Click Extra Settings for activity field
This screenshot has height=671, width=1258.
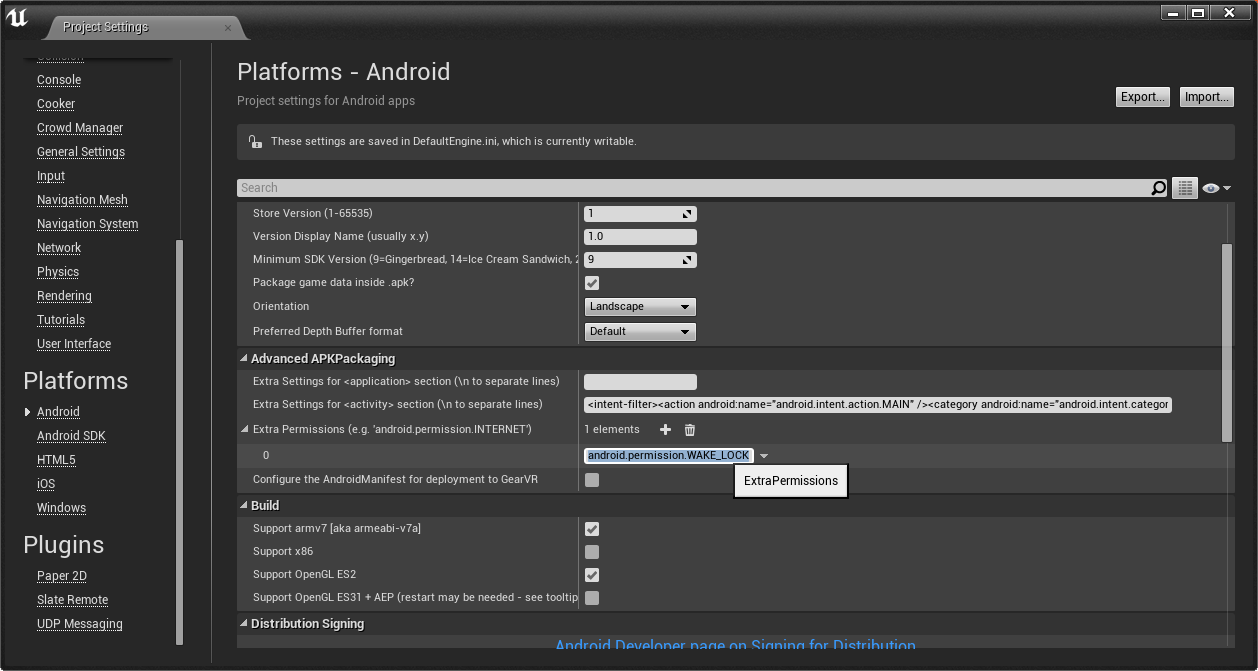pyautogui.click(x=877, y=405)
